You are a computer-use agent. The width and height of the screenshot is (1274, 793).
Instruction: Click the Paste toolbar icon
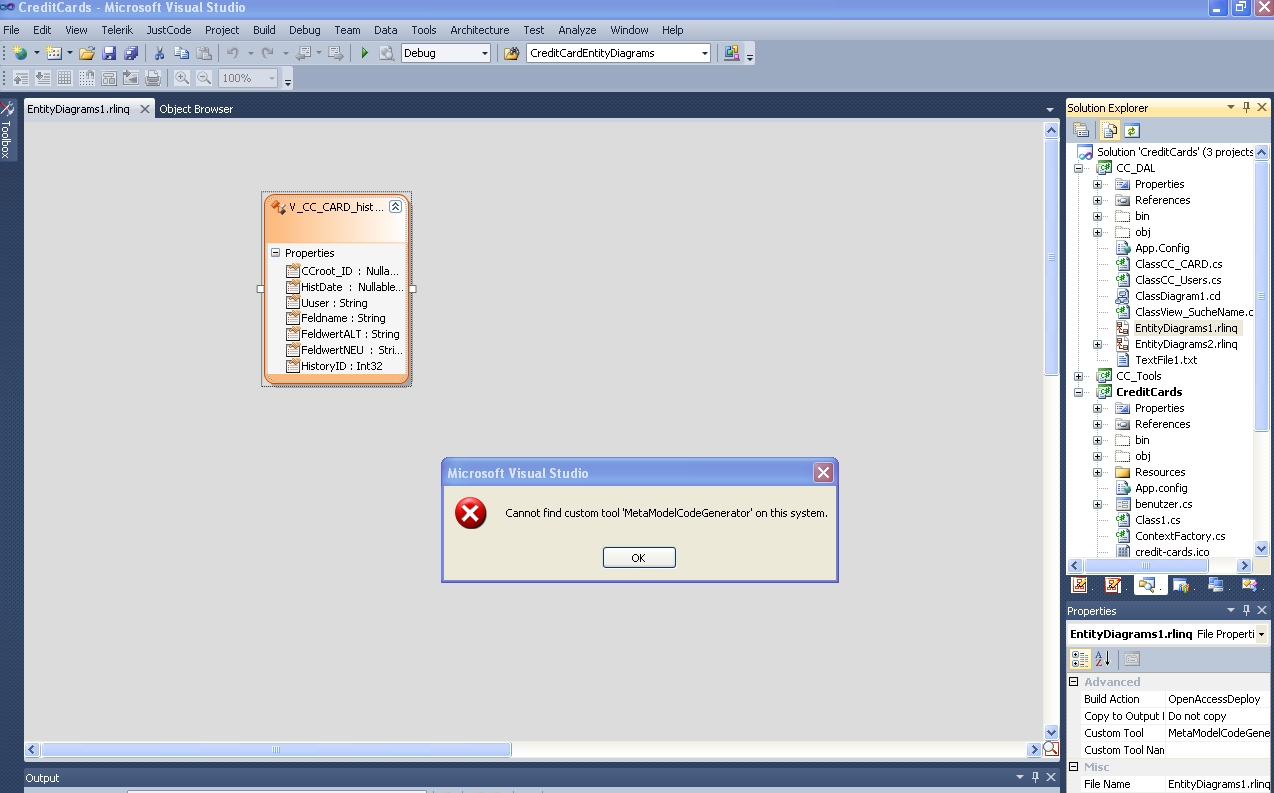[x=204, y=53]
